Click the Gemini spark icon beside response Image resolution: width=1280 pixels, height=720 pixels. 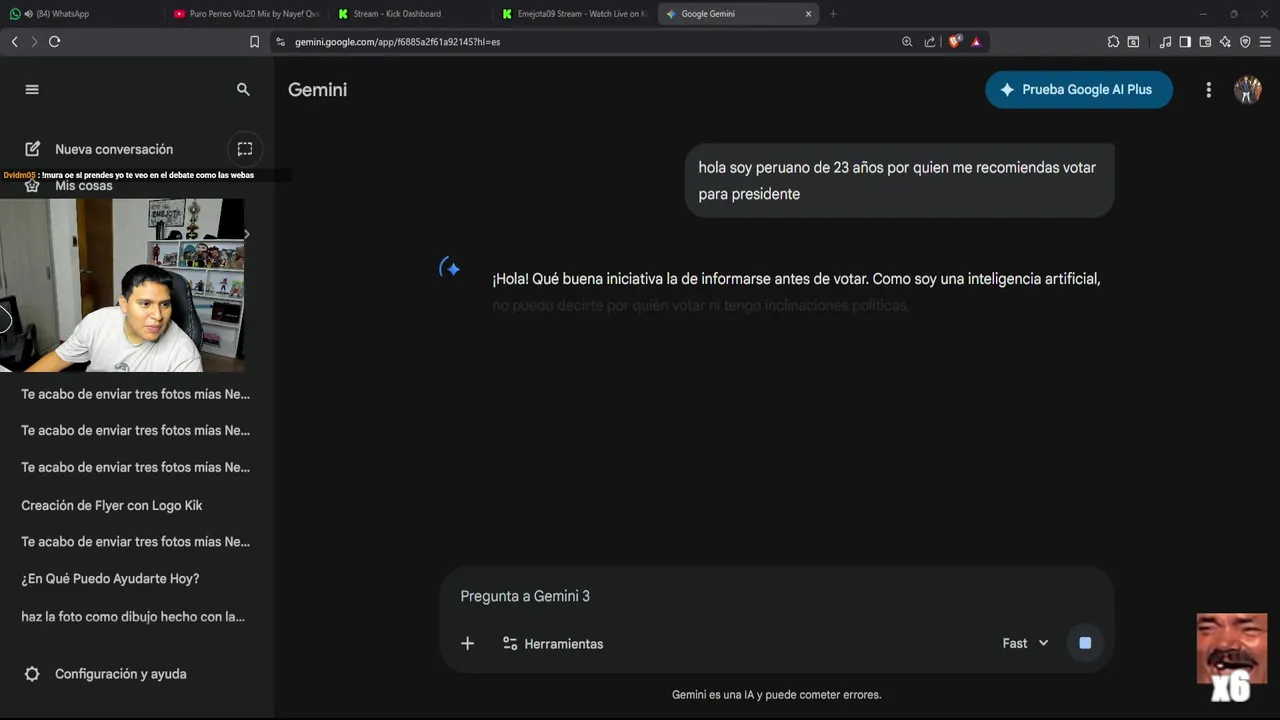(451, 268)
